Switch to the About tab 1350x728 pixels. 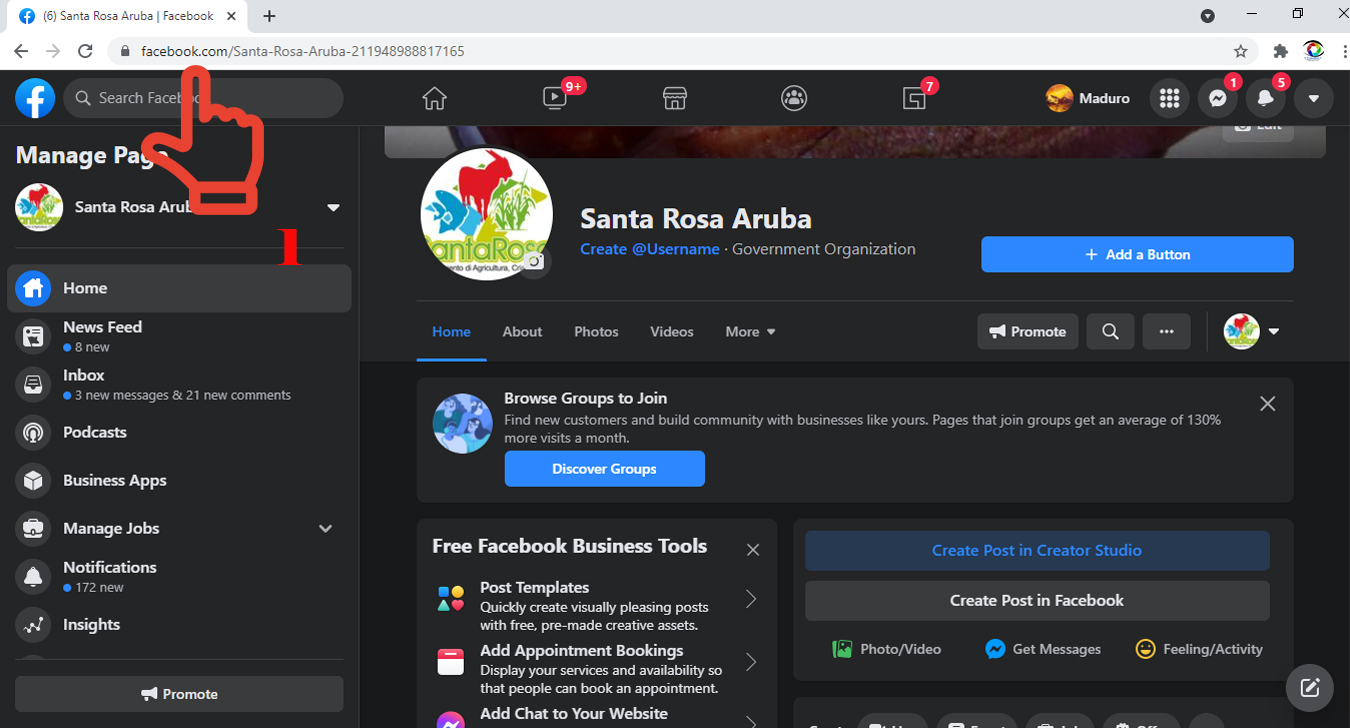pos(522,331)
